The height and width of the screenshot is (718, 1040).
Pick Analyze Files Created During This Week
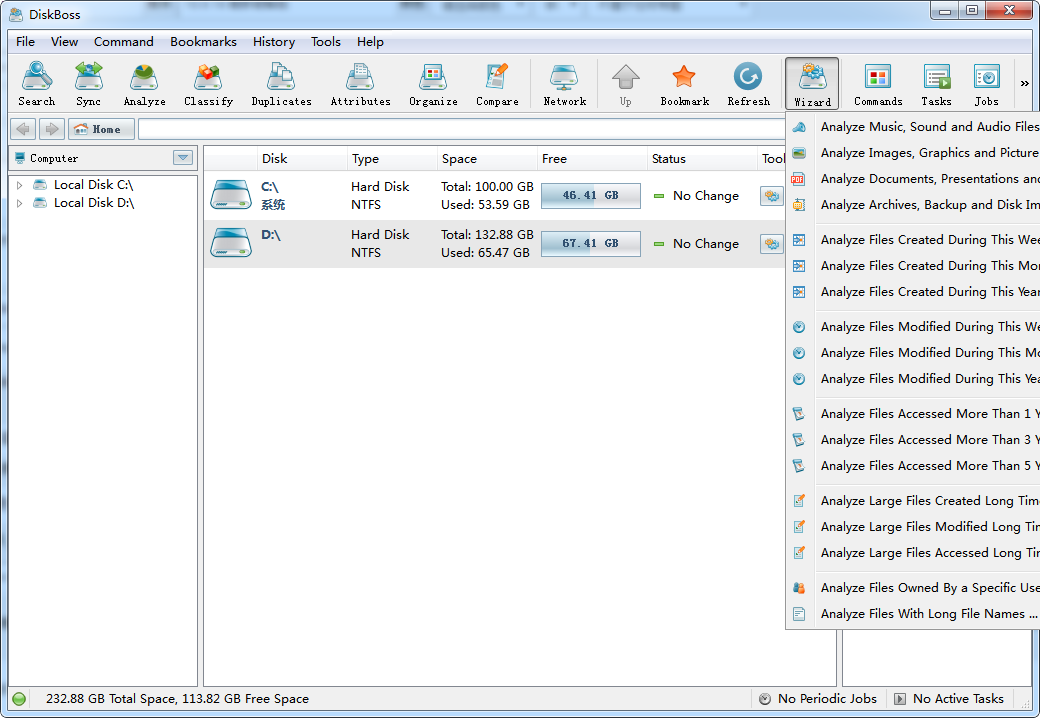pyautogui.click(x=914, y=240)
